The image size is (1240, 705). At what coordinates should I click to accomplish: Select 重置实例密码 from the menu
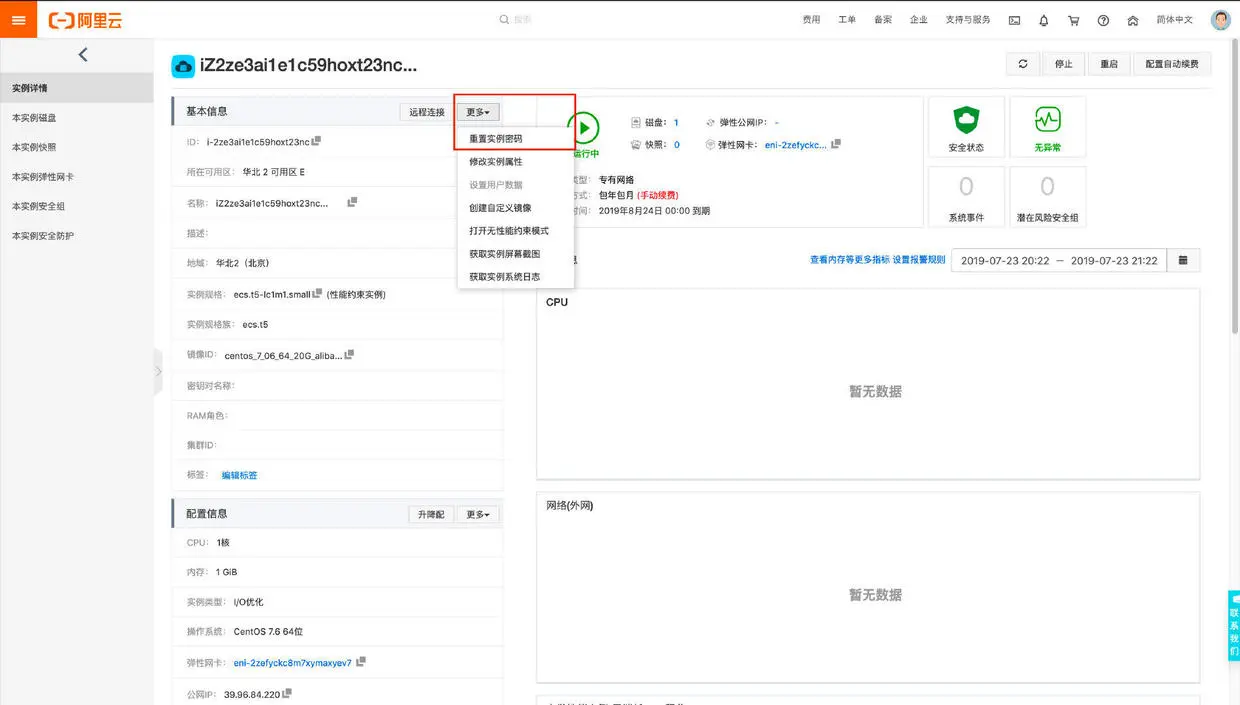496,138
